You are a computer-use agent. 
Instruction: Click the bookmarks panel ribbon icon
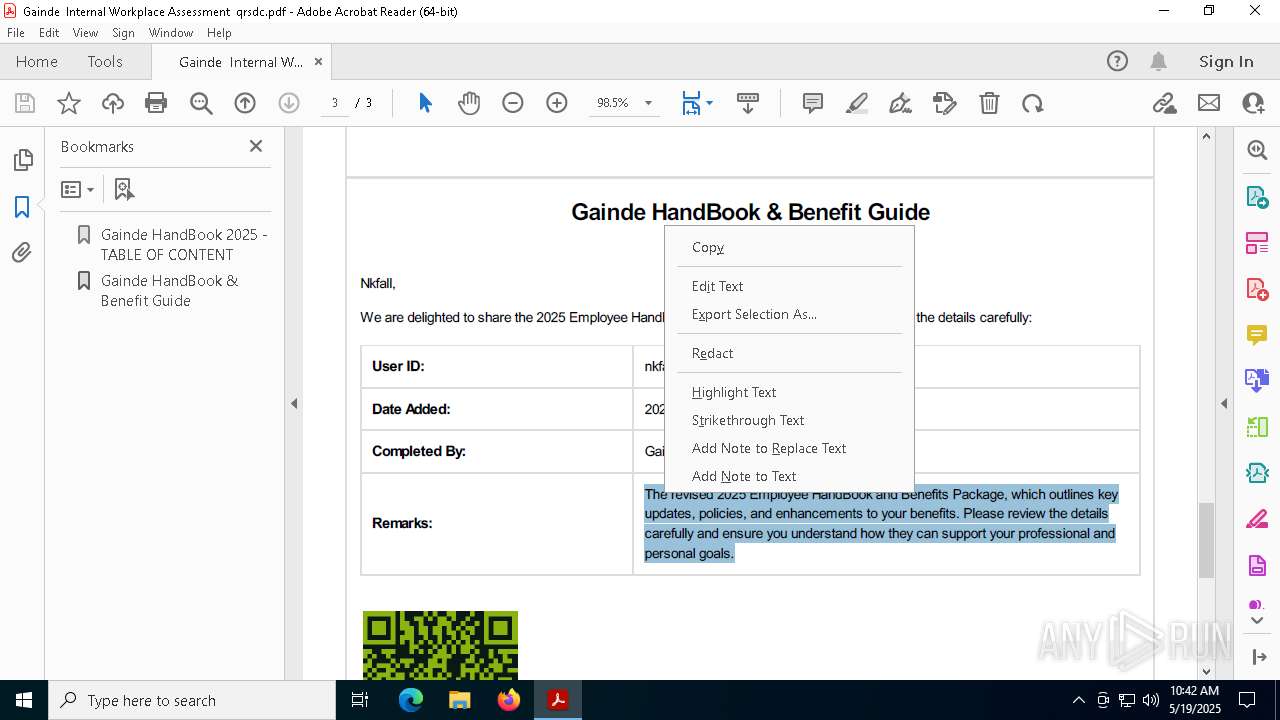[22, 207]
